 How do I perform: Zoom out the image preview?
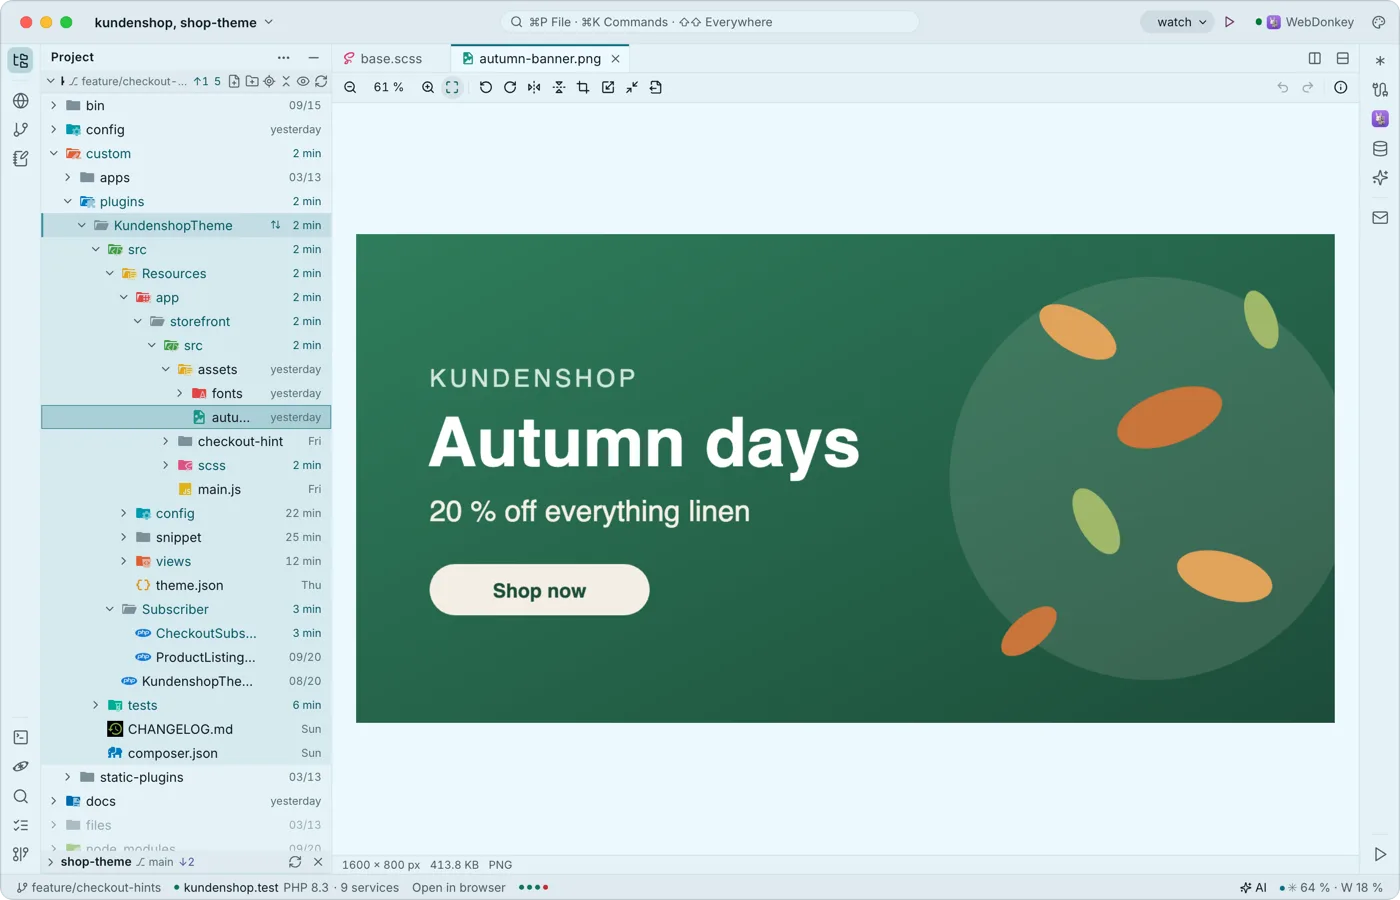tap(350, 88)
